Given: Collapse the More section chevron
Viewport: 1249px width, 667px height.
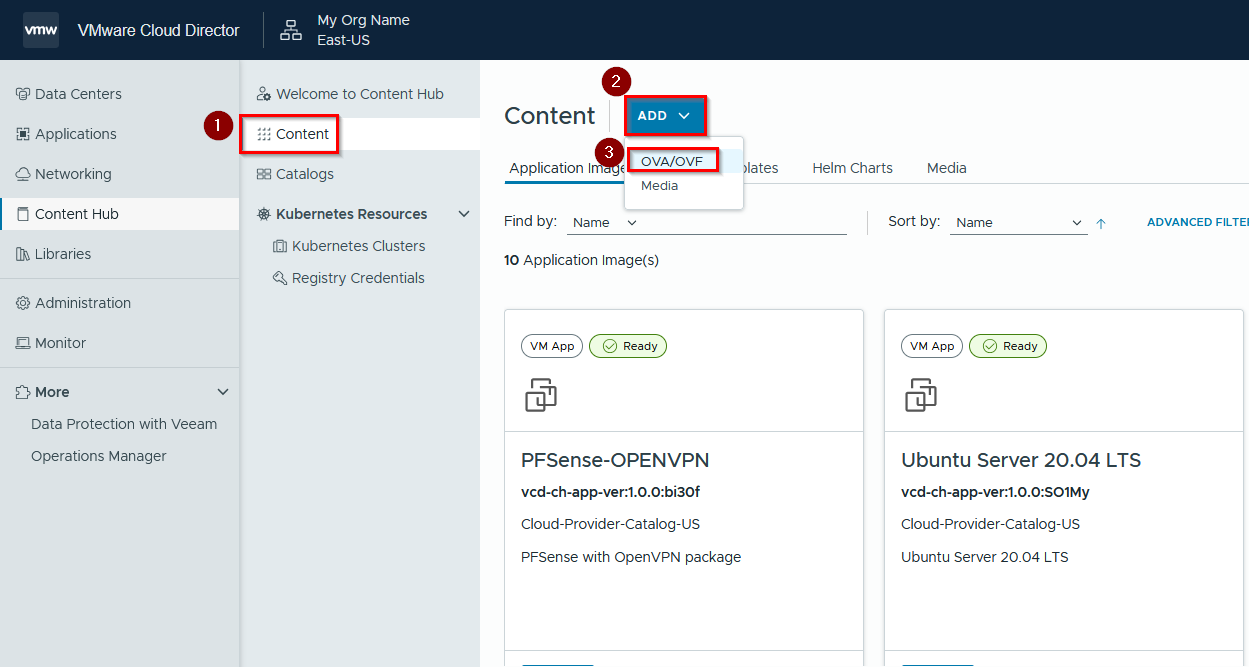Looking at the screenshot, I should pyautogui.click(x=223, y=392).
